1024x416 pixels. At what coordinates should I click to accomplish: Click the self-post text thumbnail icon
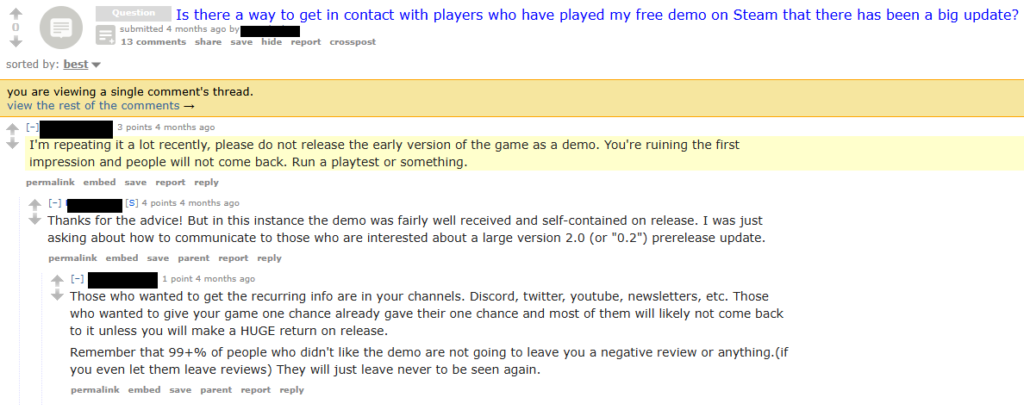[x=61, y=27]
